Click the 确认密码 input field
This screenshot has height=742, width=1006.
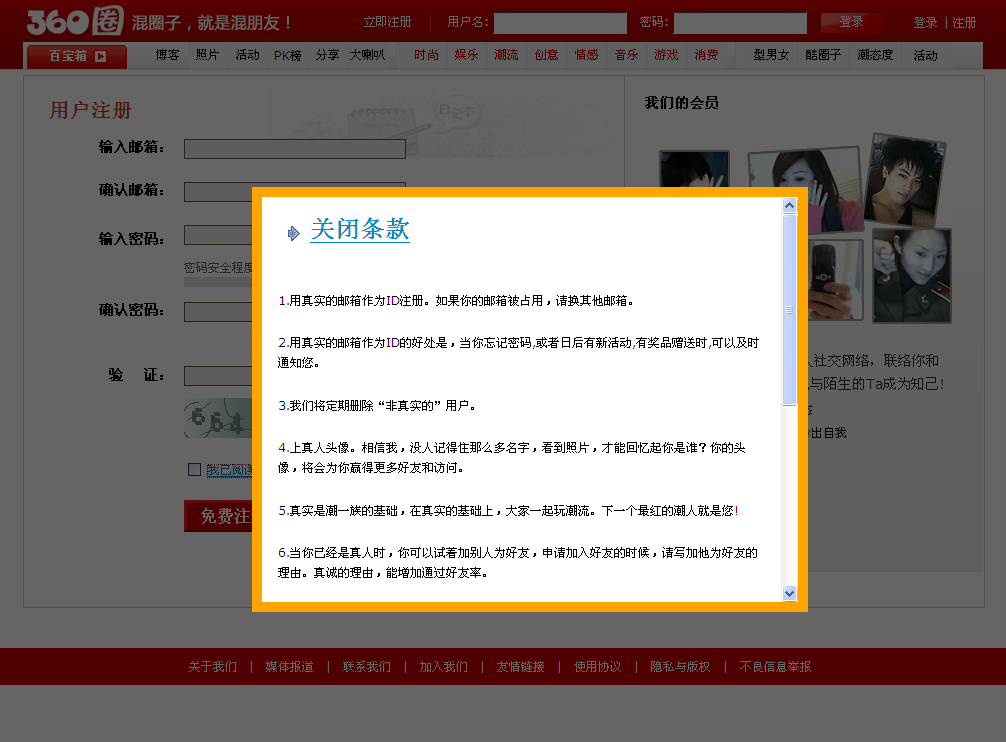[218, 312]
